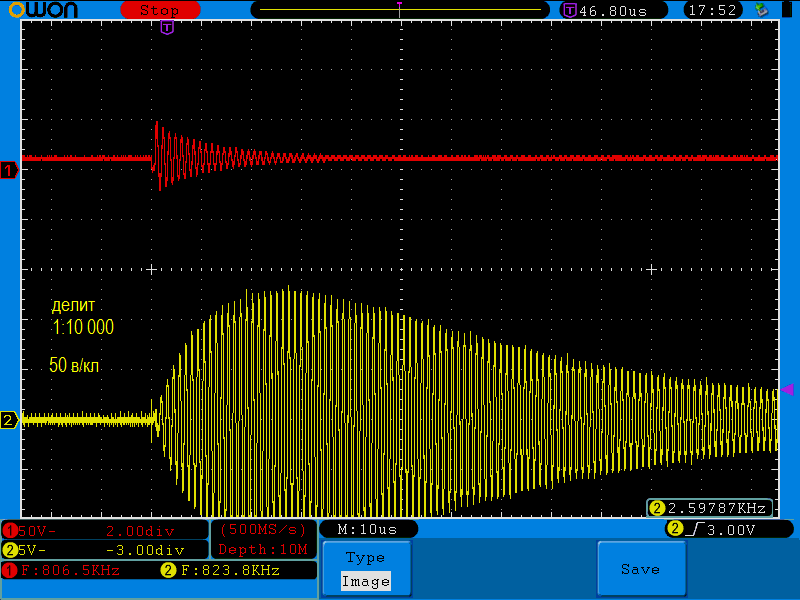Click the 500MS/s sample rate readout
The height and width of the screenshot is (600, 800).
pos(262,530)
